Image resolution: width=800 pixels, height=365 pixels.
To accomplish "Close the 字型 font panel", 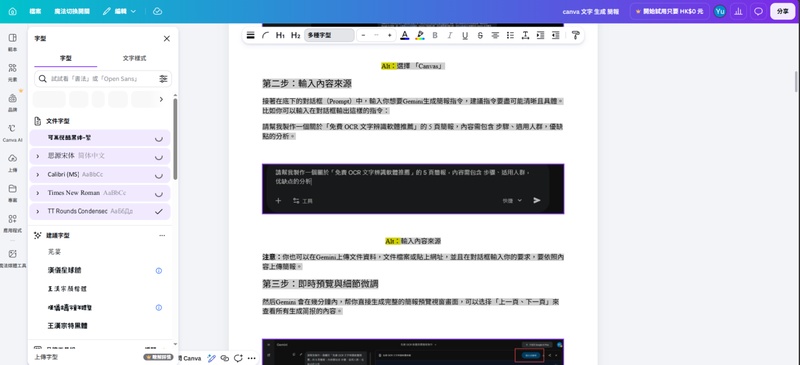I will 166,38.
